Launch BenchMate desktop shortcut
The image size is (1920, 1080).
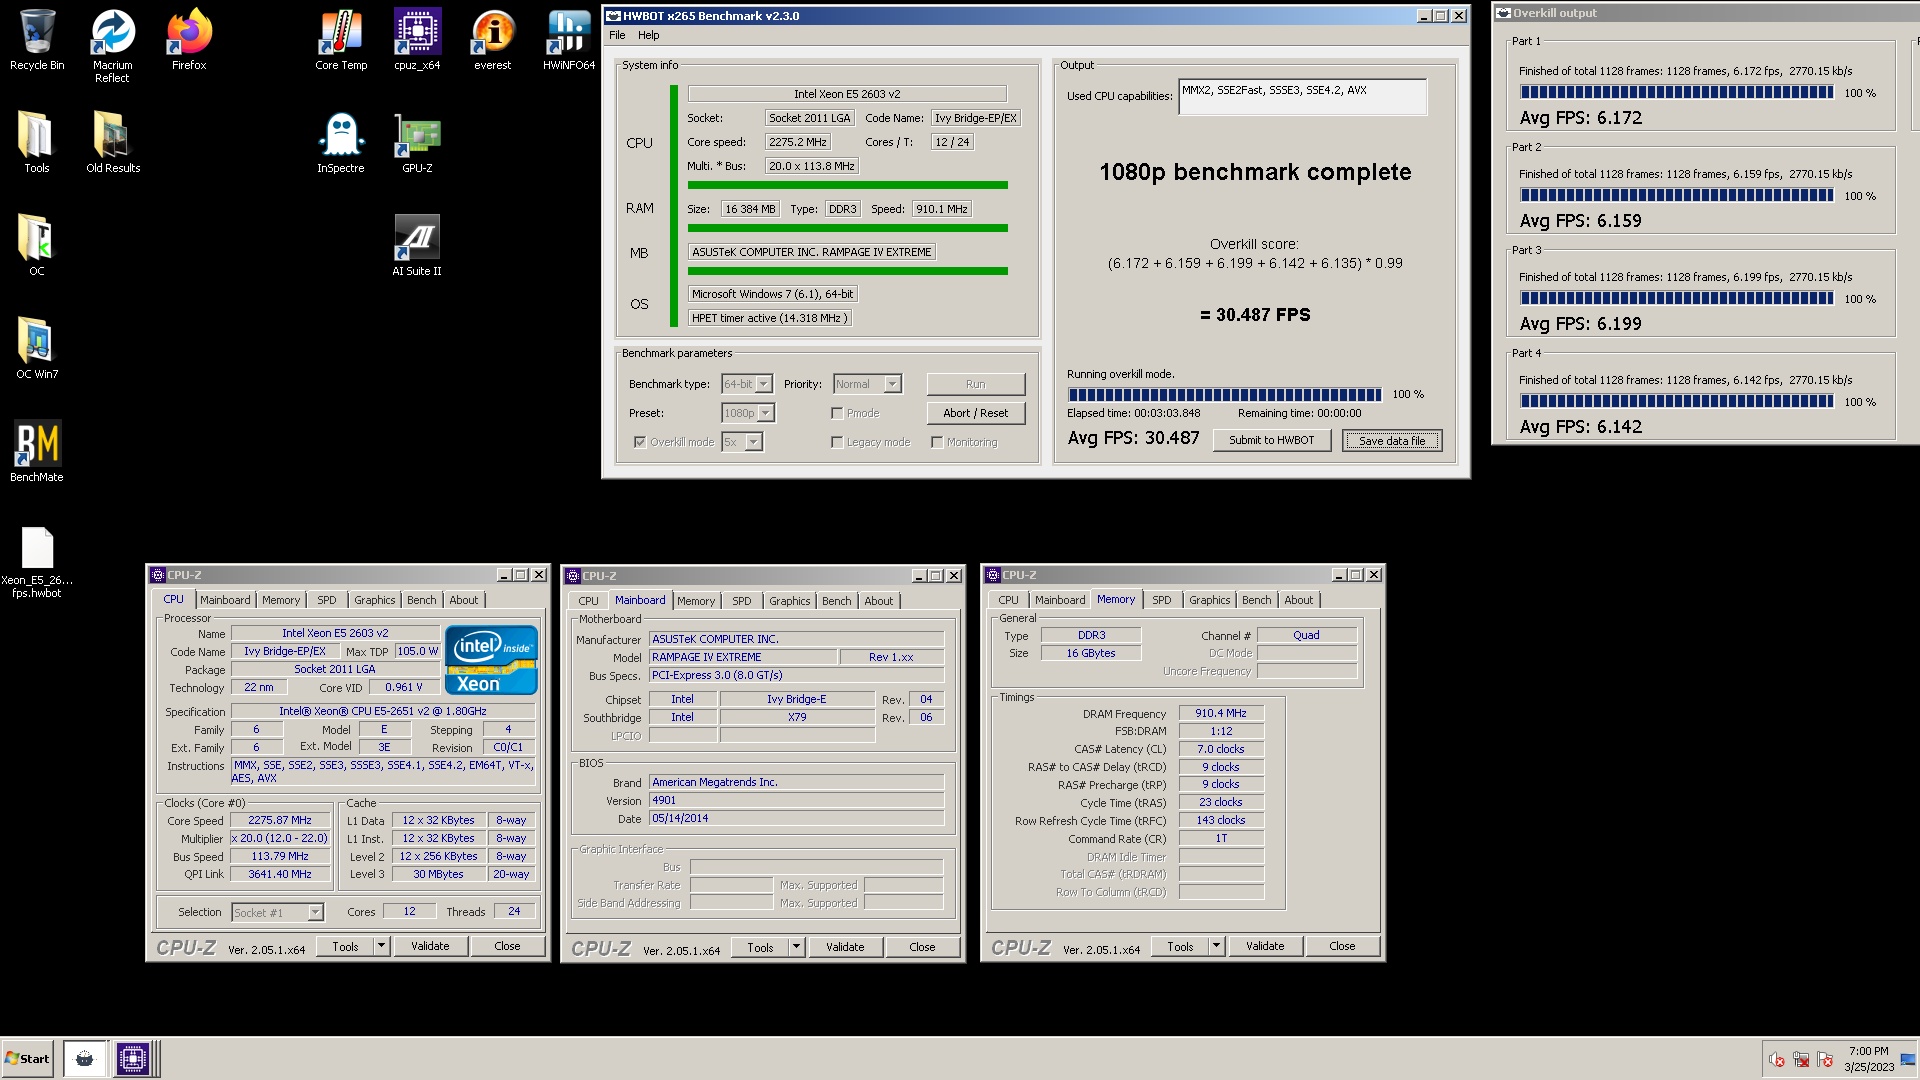pos(37,451)
